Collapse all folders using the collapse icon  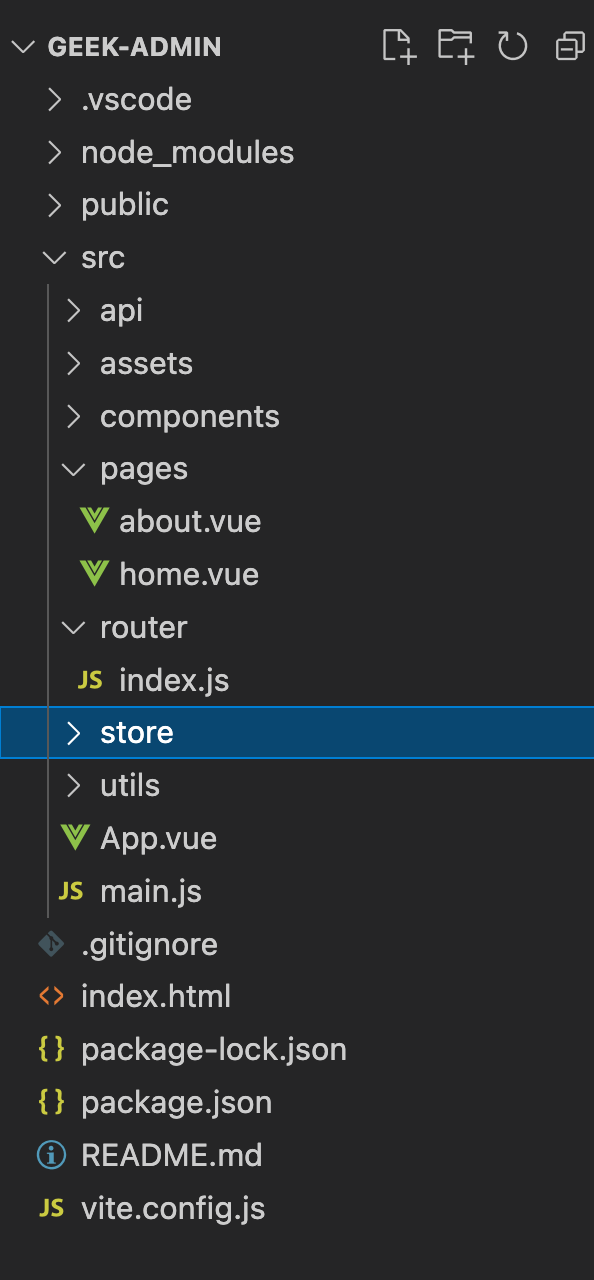[x=568, y=46]
